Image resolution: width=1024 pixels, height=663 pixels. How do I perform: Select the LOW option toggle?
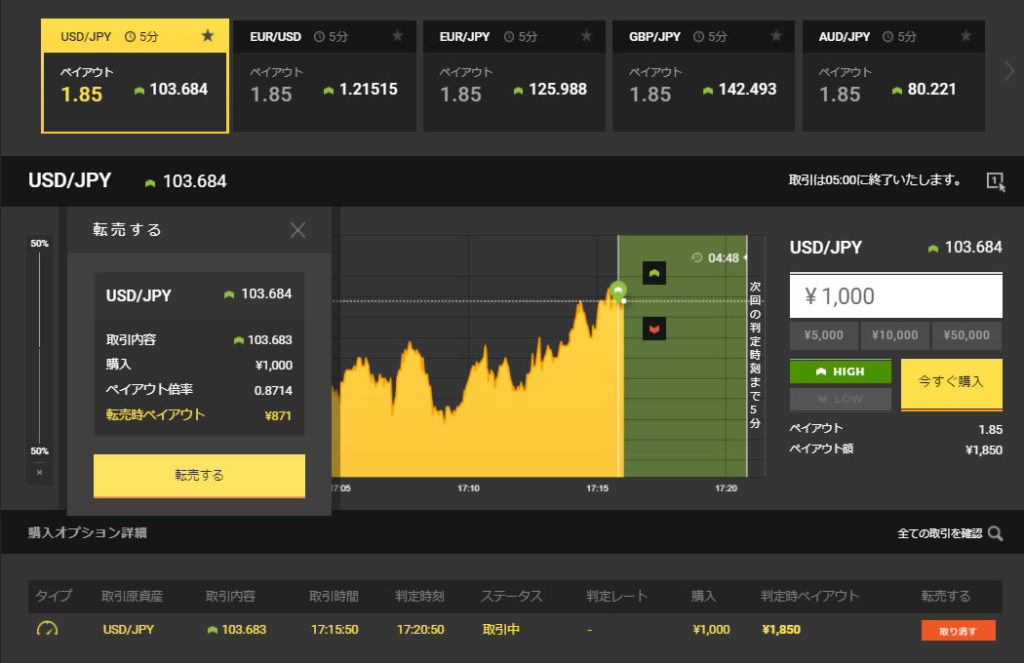tap(840, 398)
